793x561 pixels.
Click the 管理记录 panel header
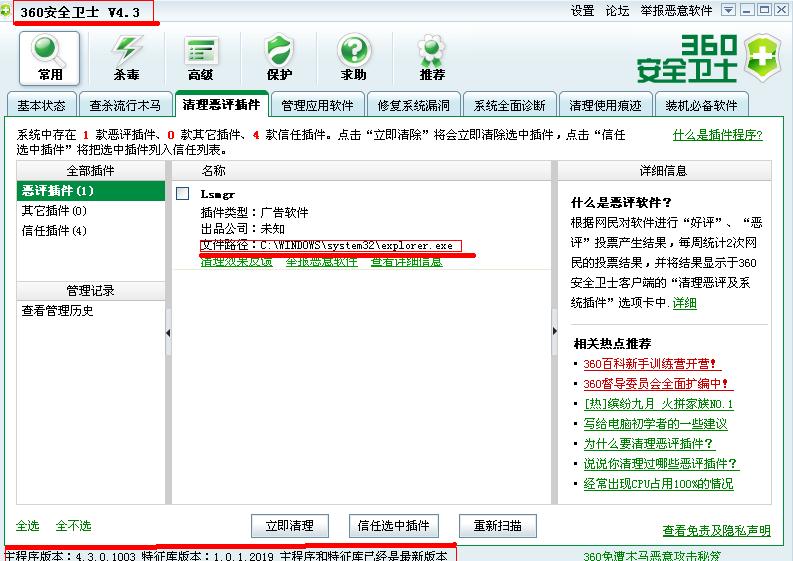pos(91,290)
